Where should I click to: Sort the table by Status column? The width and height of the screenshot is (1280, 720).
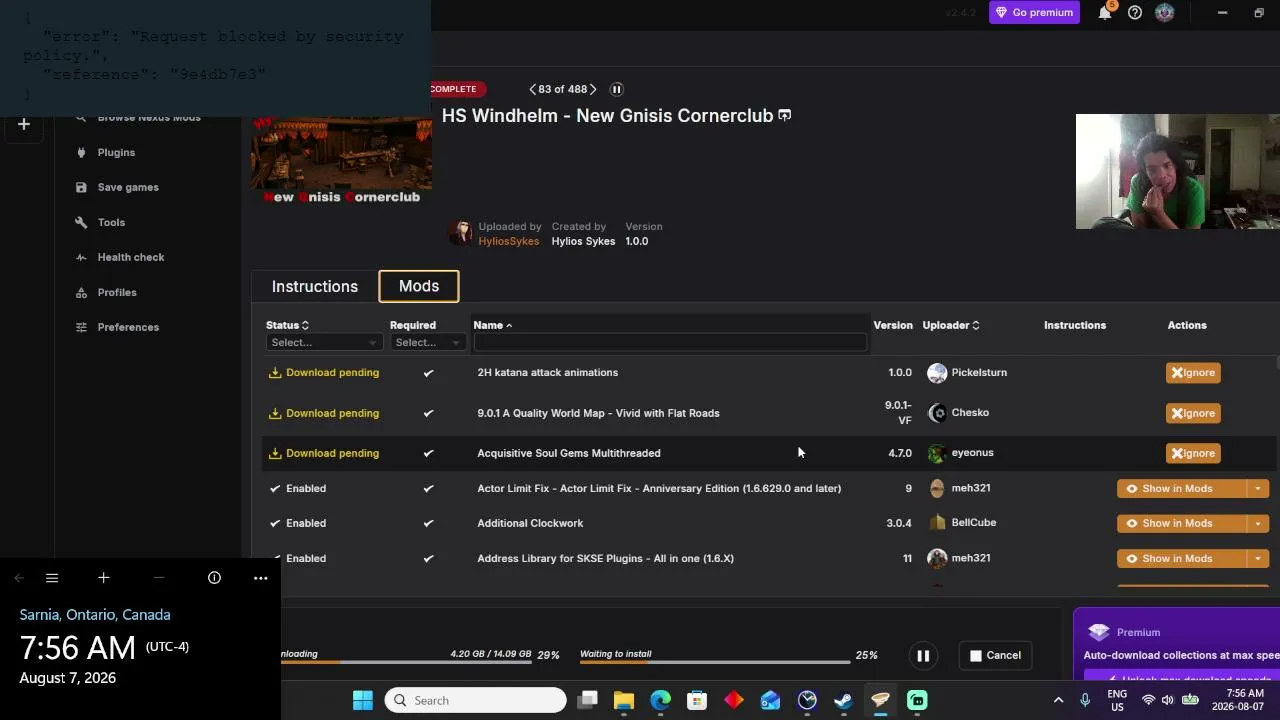(288, 325)
